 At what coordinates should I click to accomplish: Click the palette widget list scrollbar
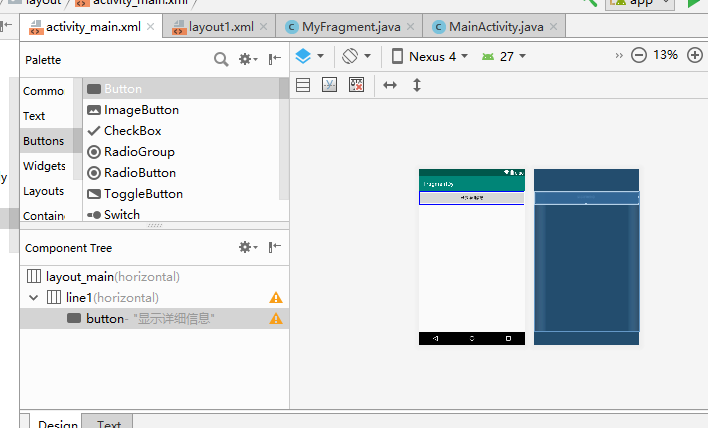click(x=284, y=139)
